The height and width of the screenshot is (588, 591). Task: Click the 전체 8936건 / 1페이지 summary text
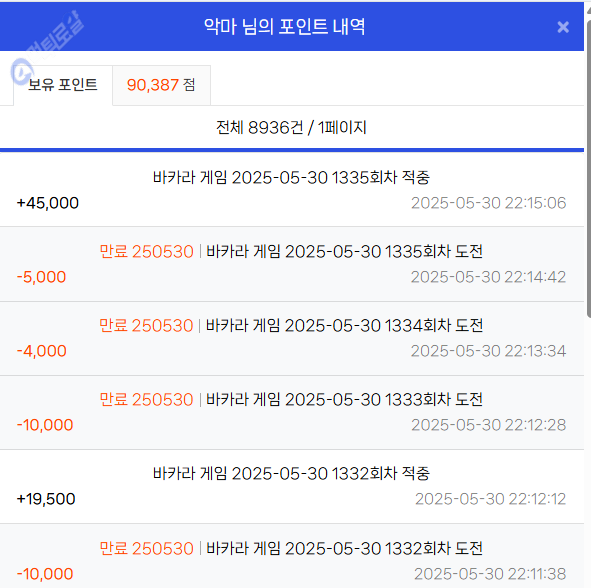291,127
